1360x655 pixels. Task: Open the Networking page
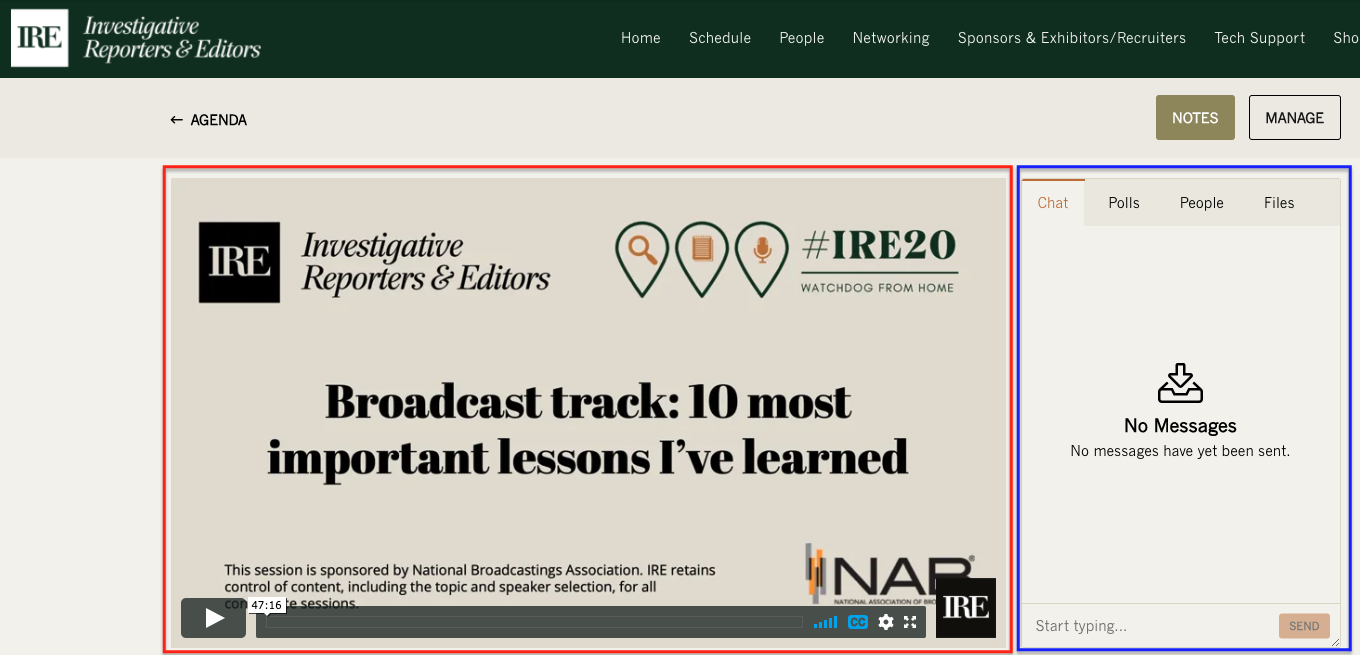click(x=891, y=38)
